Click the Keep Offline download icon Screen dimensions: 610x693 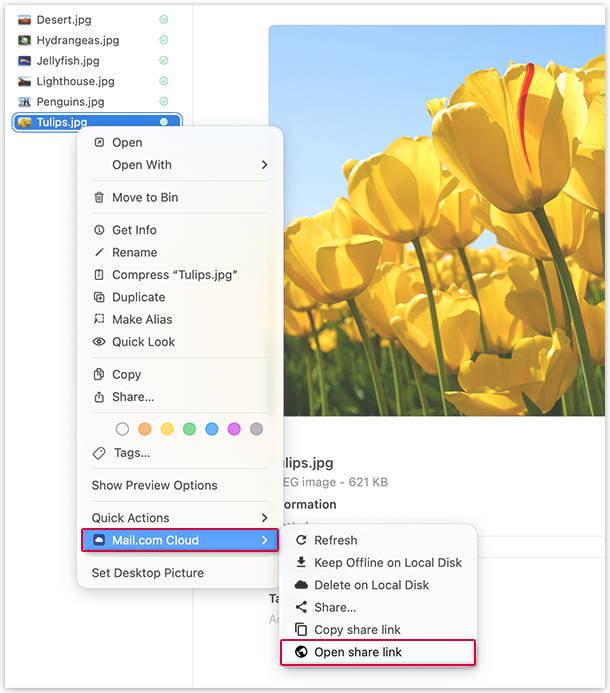[301, 562]
